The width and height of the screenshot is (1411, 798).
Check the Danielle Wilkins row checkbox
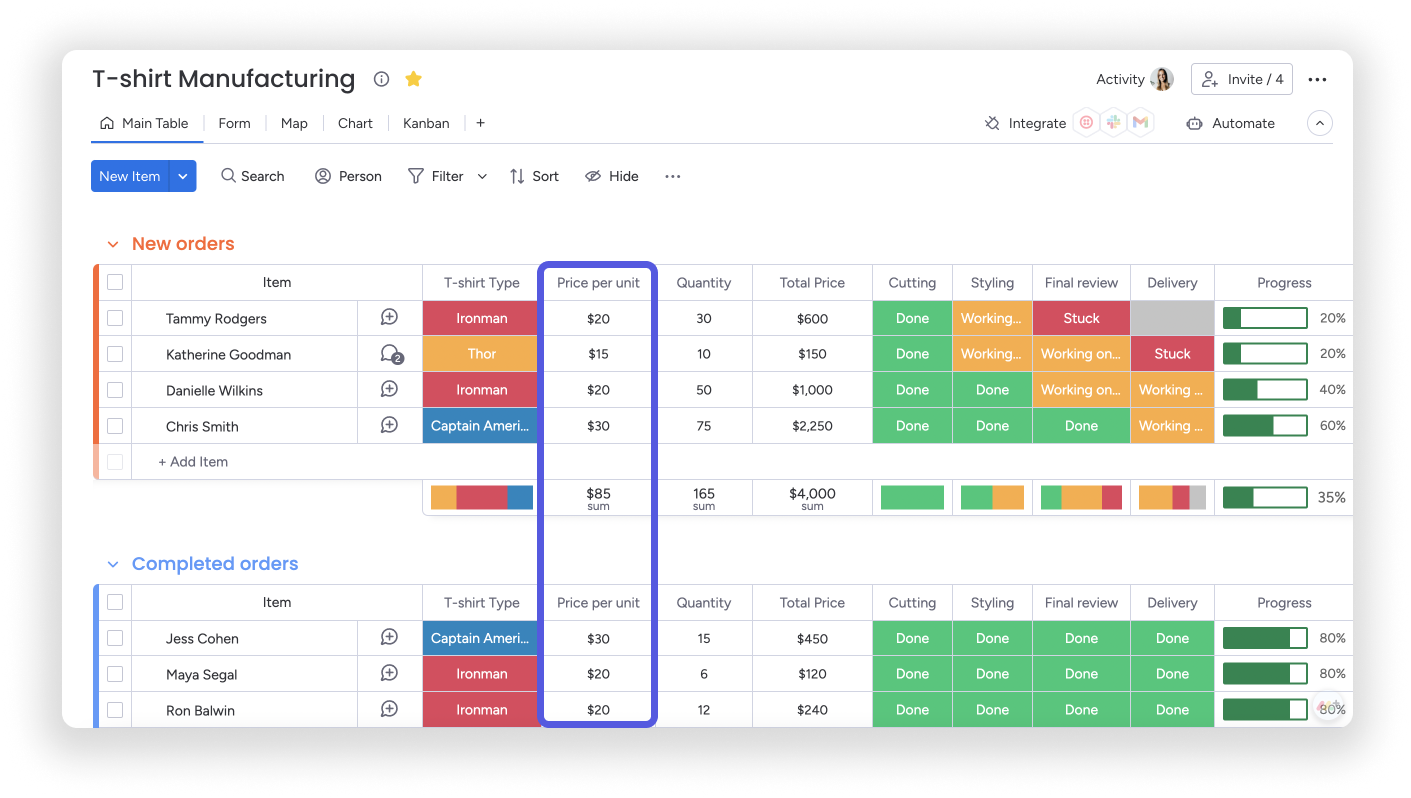click(115, 390)
